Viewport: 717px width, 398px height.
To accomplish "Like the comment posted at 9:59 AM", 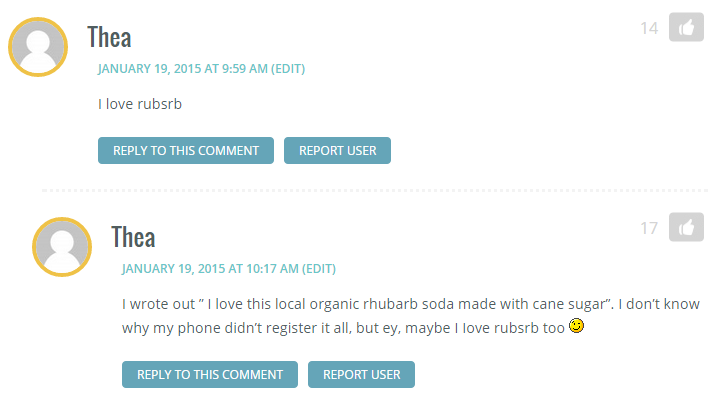I will pyautogui.click(x=686, y=27).
